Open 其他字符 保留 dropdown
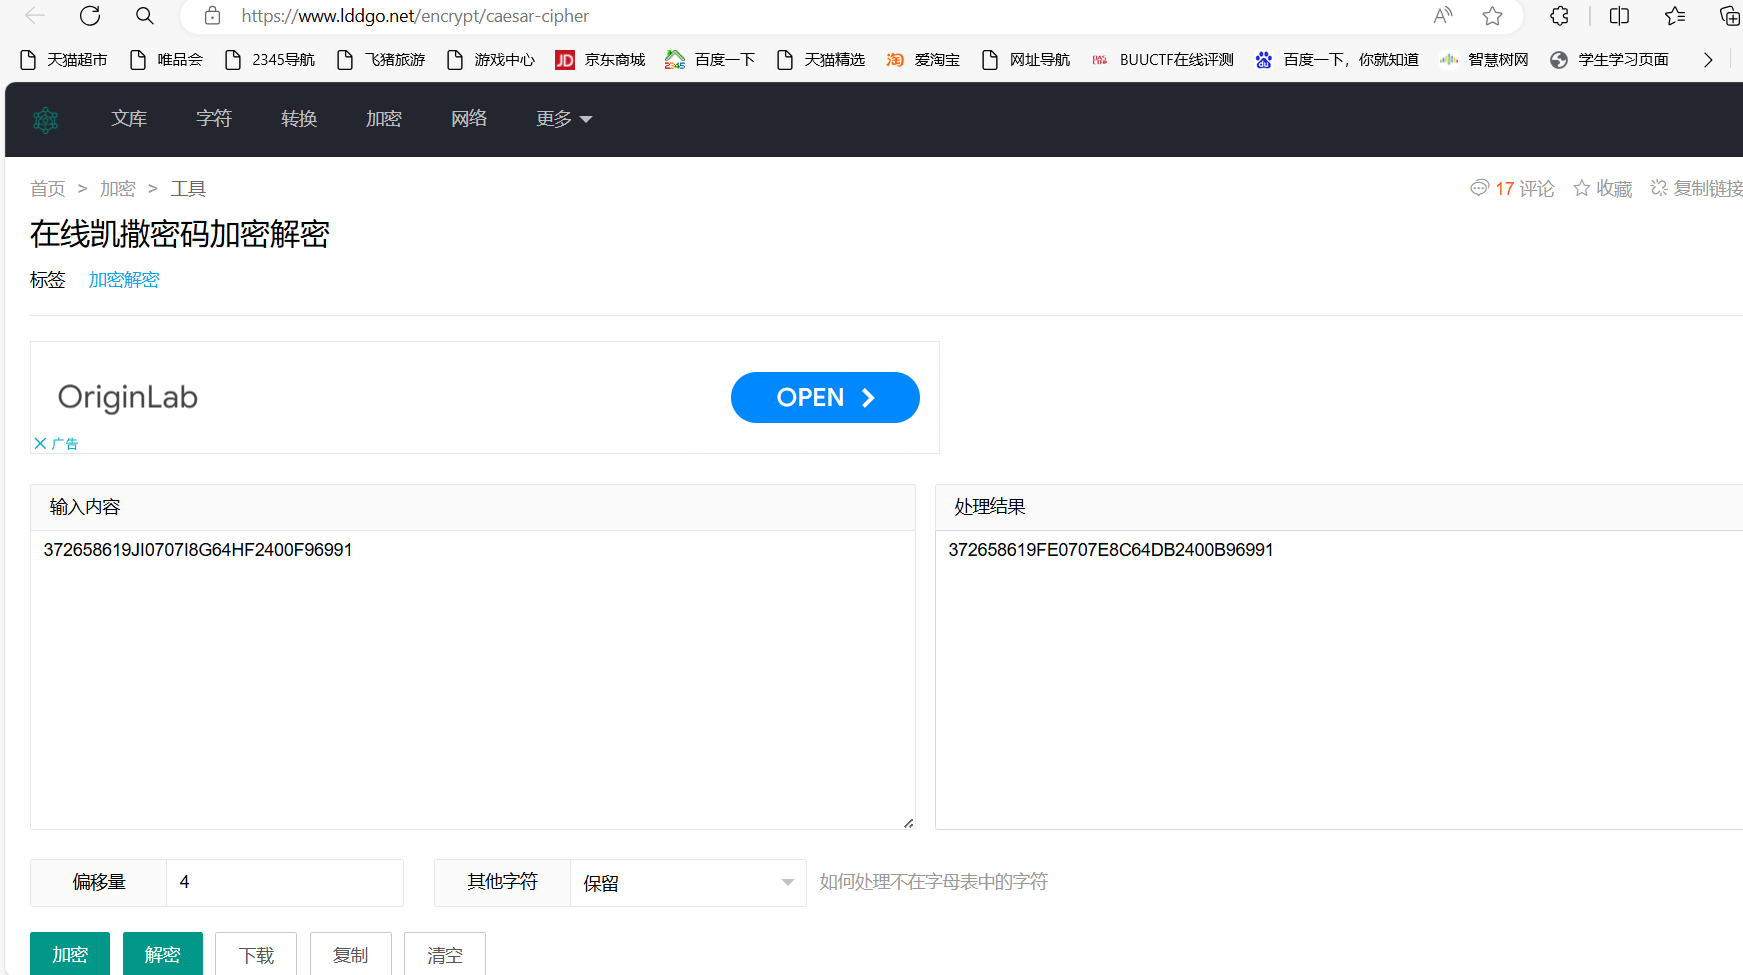 click(688, 883)
